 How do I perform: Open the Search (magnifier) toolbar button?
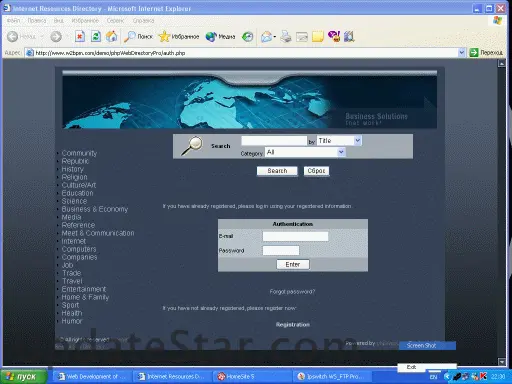click(138, 37)
